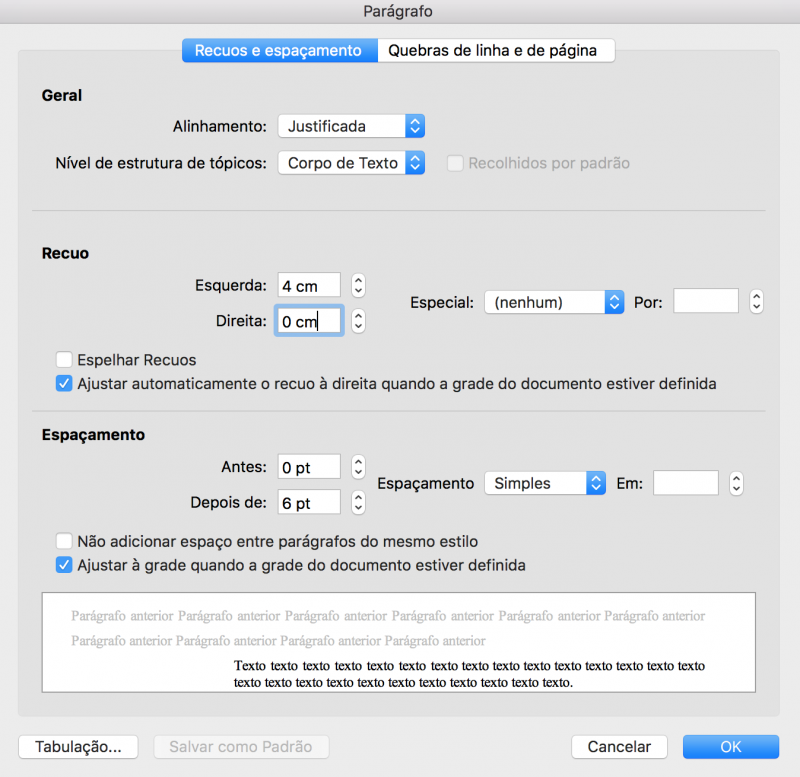Click the Por value stepper arrows

pyautogui.click(x=757, y=301)
